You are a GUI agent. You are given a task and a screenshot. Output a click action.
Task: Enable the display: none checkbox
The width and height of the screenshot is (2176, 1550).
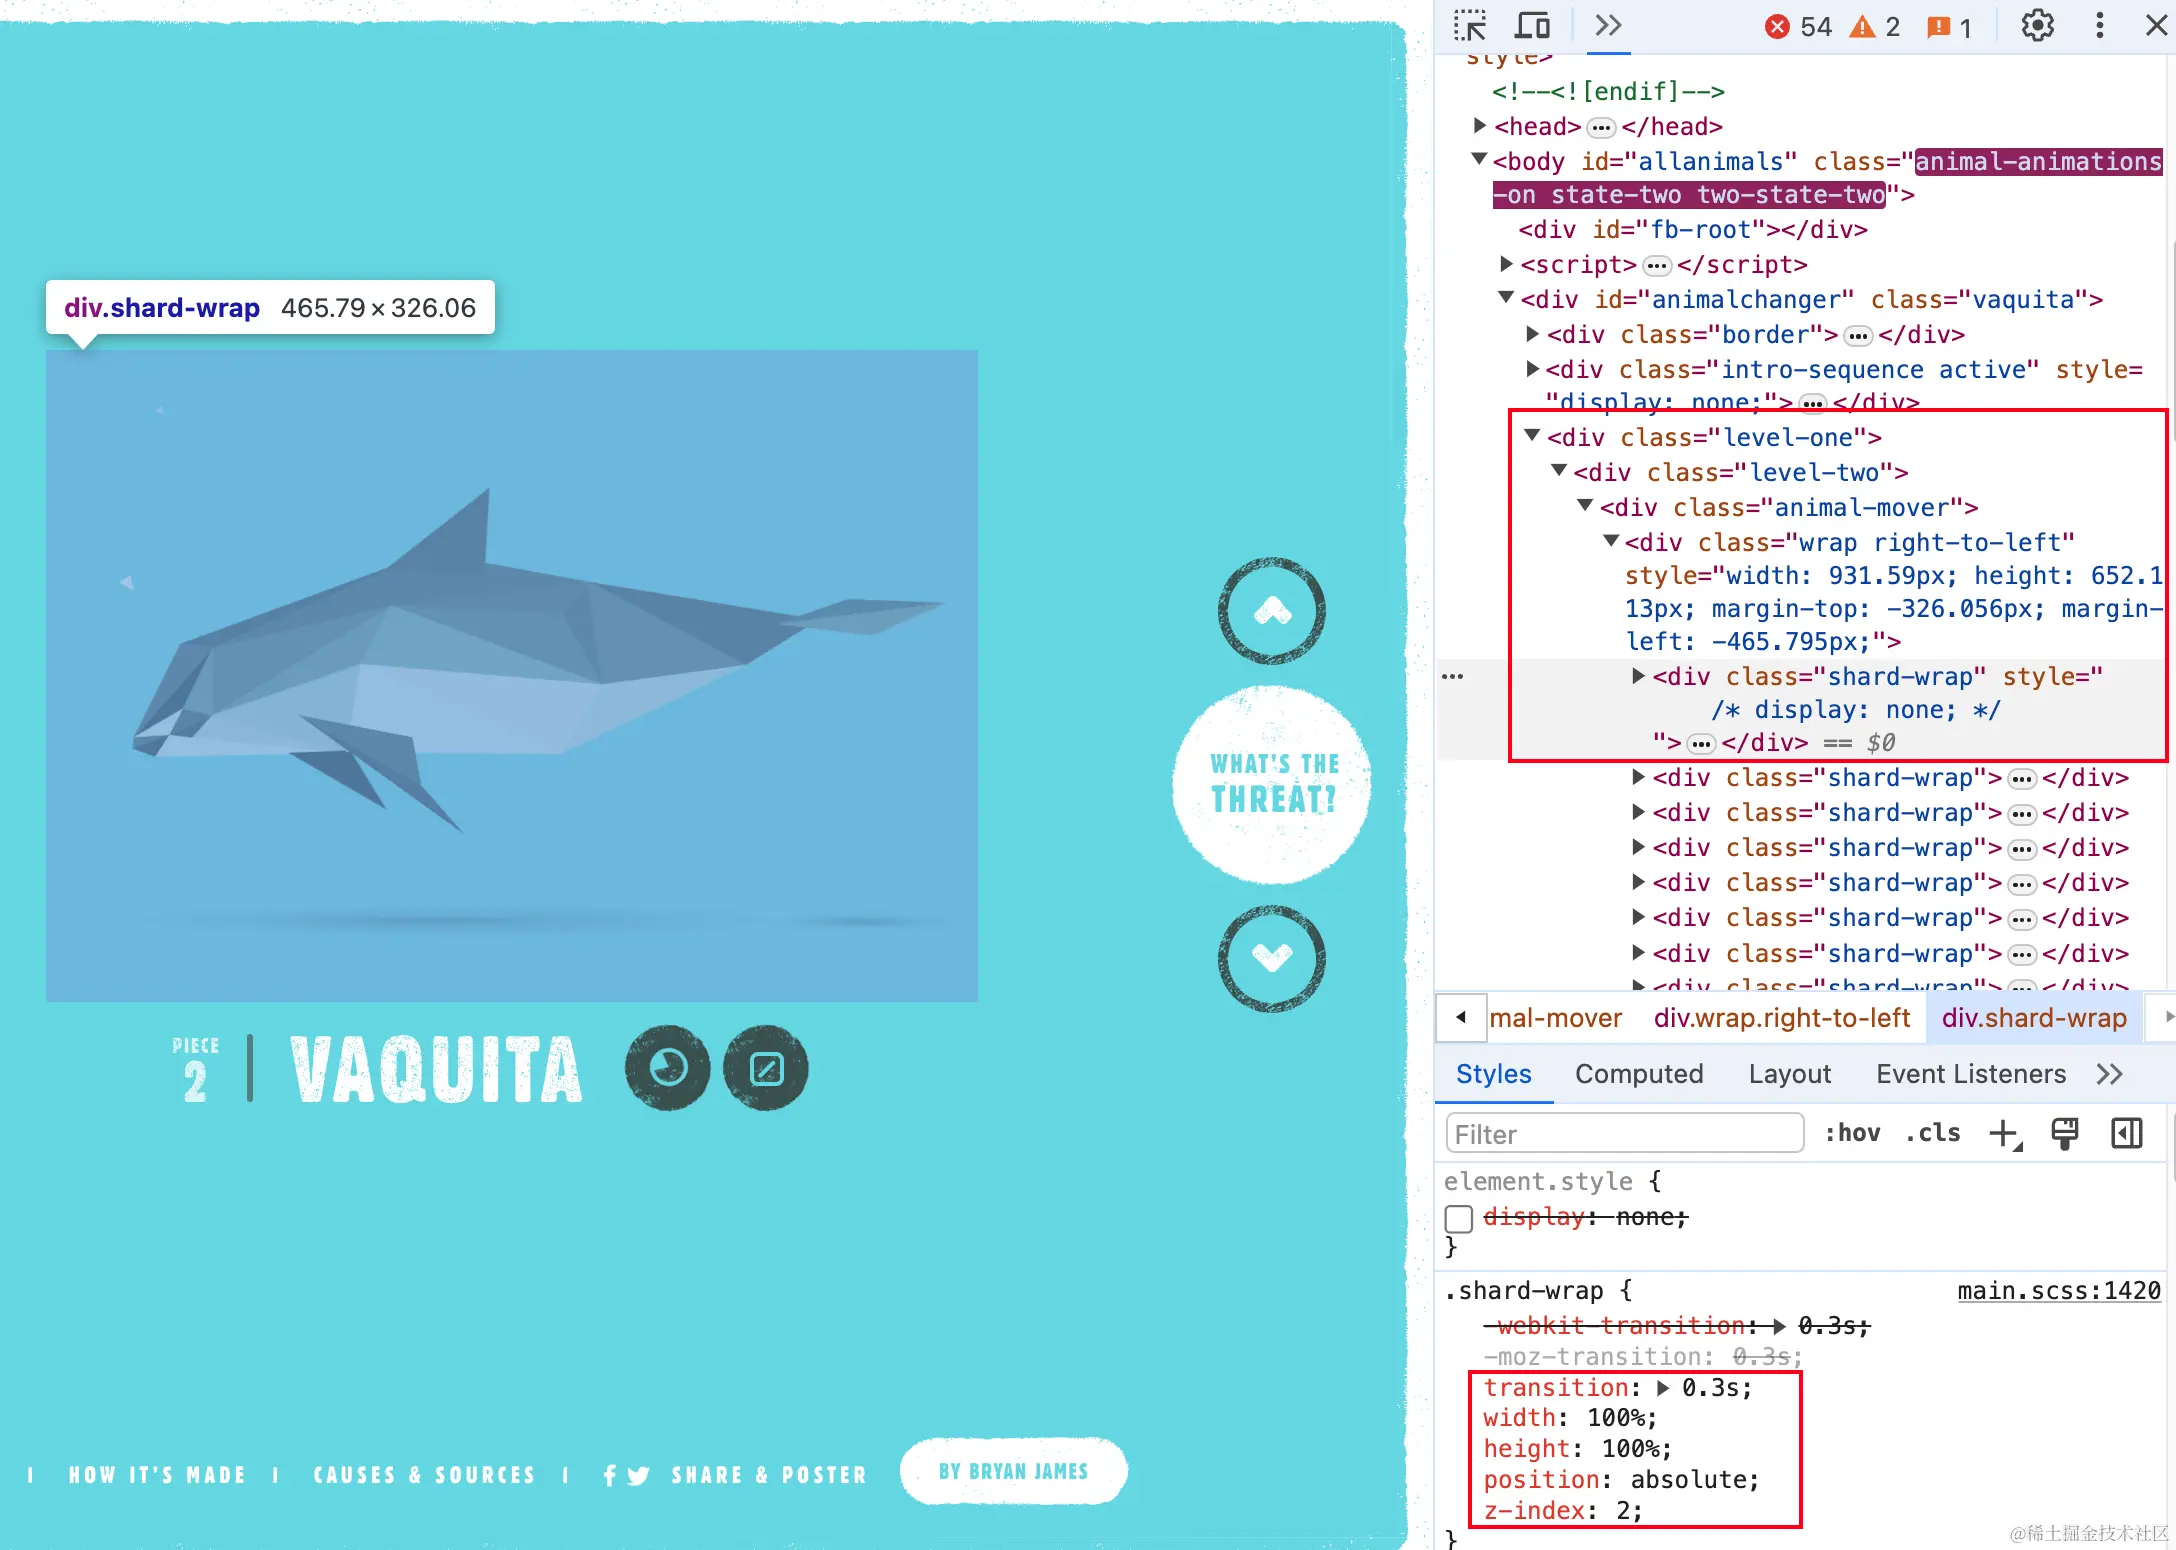[1459, 1218]
